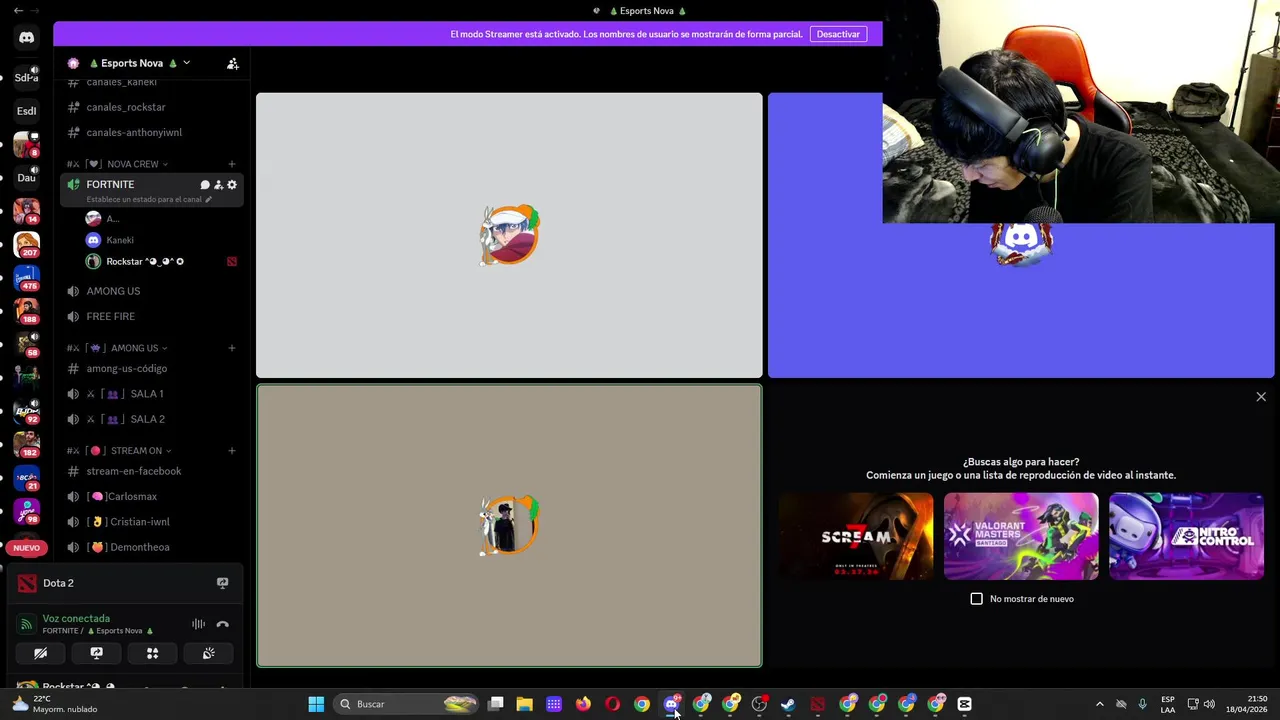Select Dau server in server list

pos(27,178)
